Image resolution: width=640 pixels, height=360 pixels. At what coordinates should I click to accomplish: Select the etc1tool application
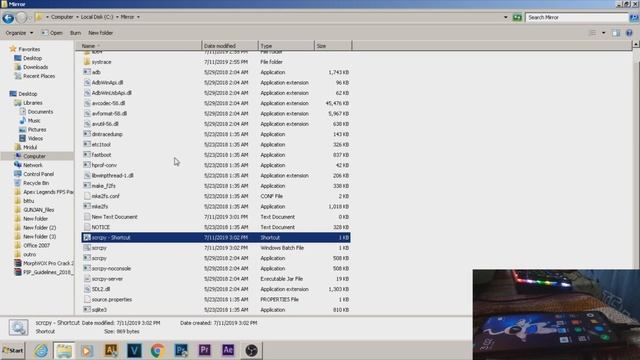click(x=101, y=144)
